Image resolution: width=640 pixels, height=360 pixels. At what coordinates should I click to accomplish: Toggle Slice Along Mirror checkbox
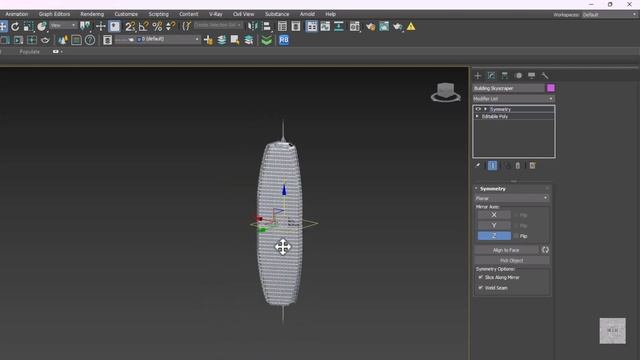coord(480,277)
